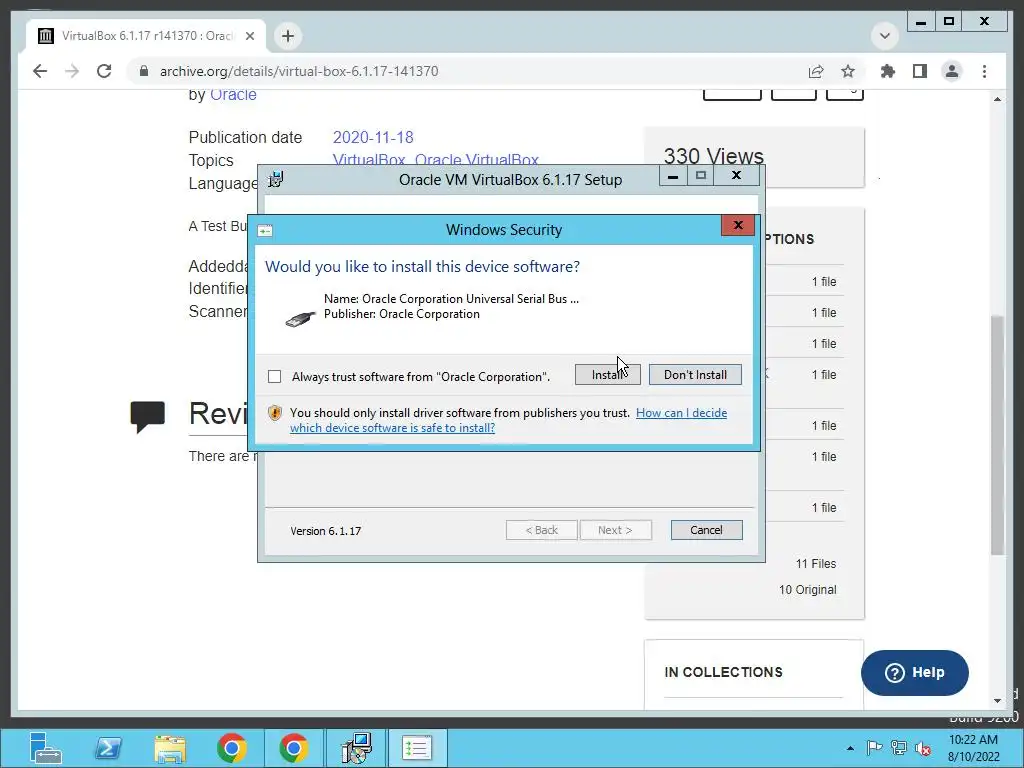Close the VirtualBox 6.1.17 tab
Viewport: 1024px width, 768px height.
click(x=249, y=36)
